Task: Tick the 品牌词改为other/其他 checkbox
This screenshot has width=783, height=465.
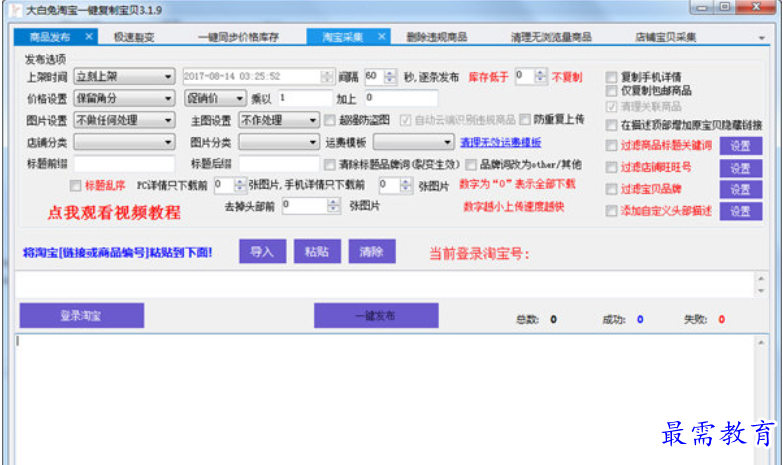Action: pos(471,164)
